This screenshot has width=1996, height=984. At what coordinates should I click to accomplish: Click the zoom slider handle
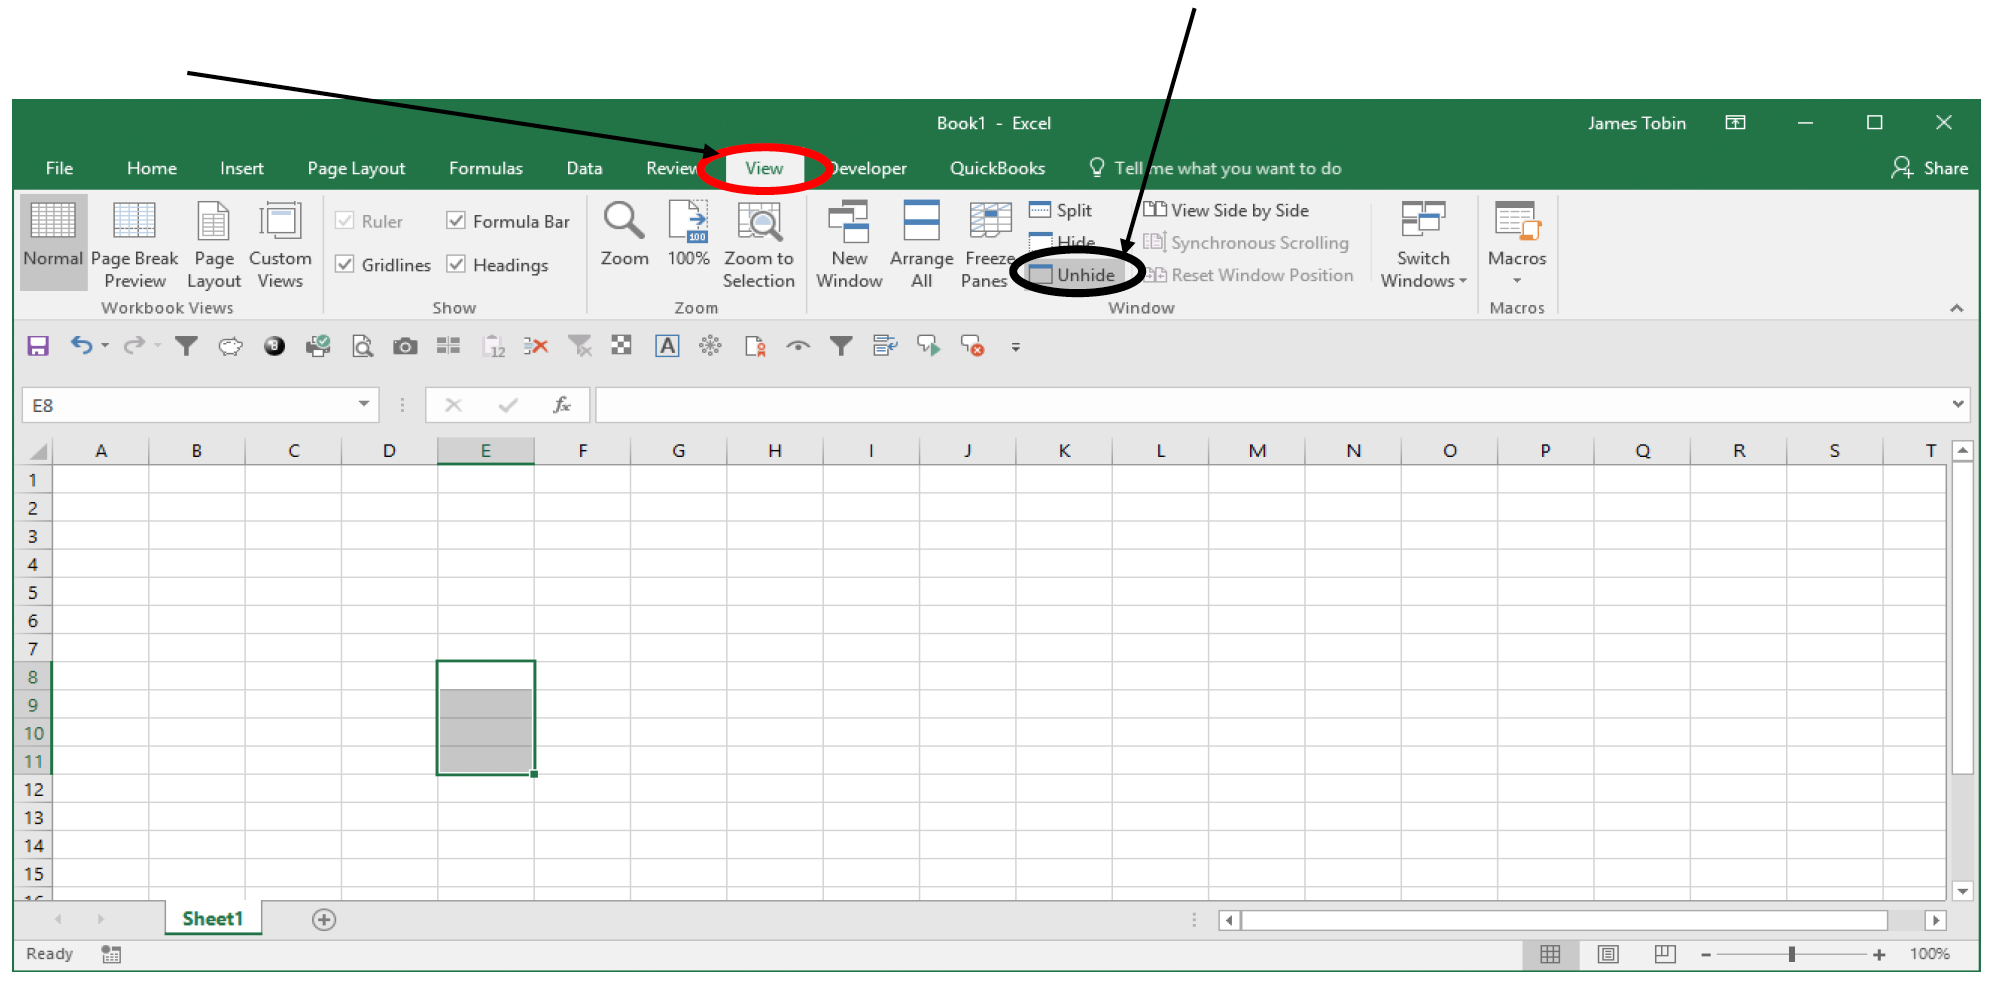coord(1791,954)
